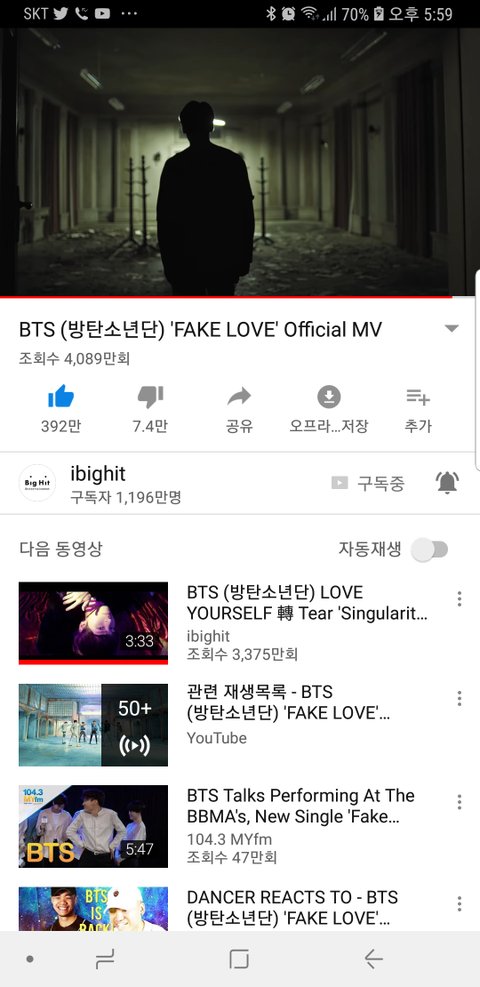Viewport: 480px width, 987px height.
Task: Open the Singularity video thumbnail
Action: pyautogui.click(x=93, y=623)
